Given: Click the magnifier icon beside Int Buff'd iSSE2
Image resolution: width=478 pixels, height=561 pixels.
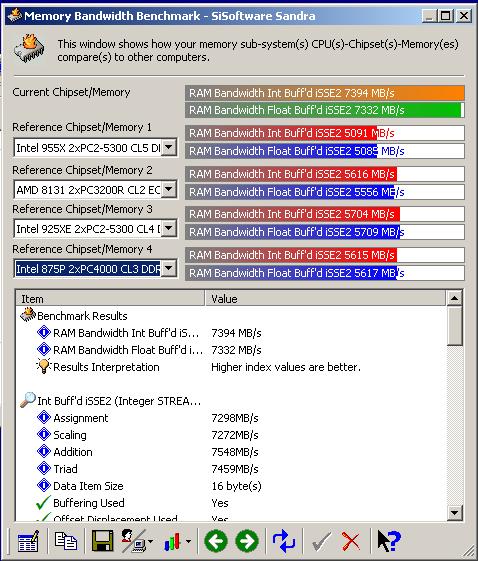Looking at the screenshot, I should (x=28, y=400).
